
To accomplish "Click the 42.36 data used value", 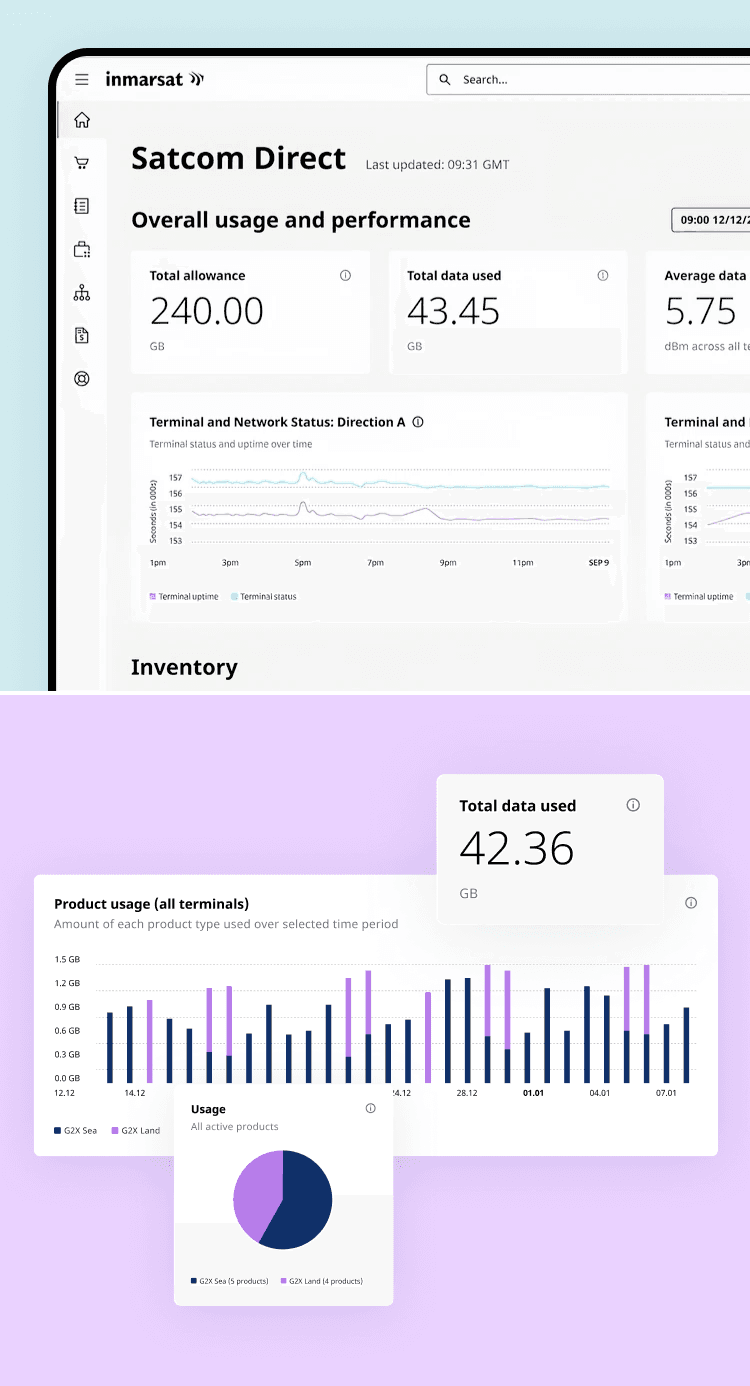I will 517,848.
